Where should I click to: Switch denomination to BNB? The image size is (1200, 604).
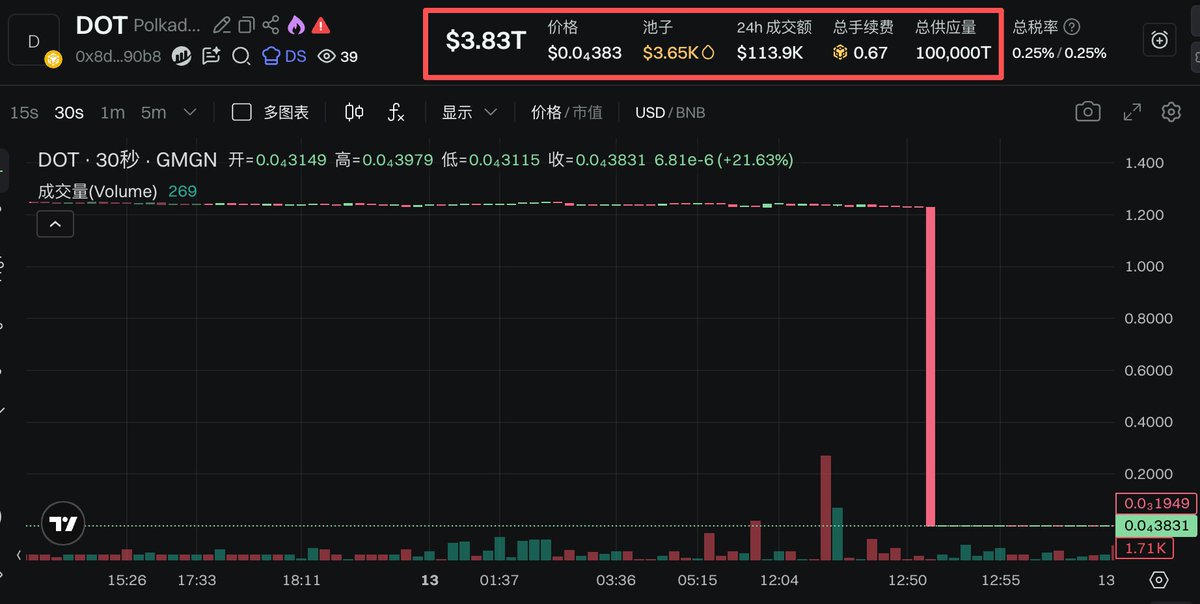point(690,112)
